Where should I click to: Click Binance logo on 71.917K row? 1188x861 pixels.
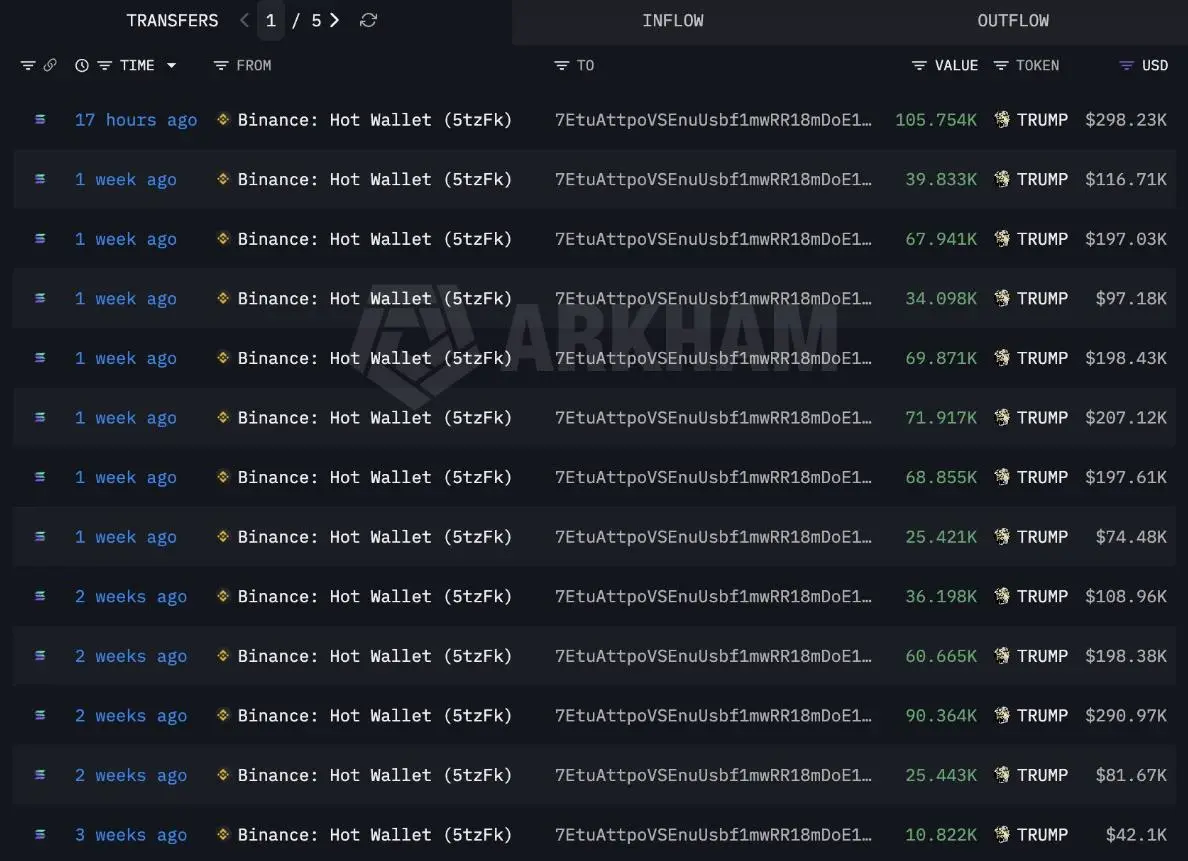tap(223, 417)
